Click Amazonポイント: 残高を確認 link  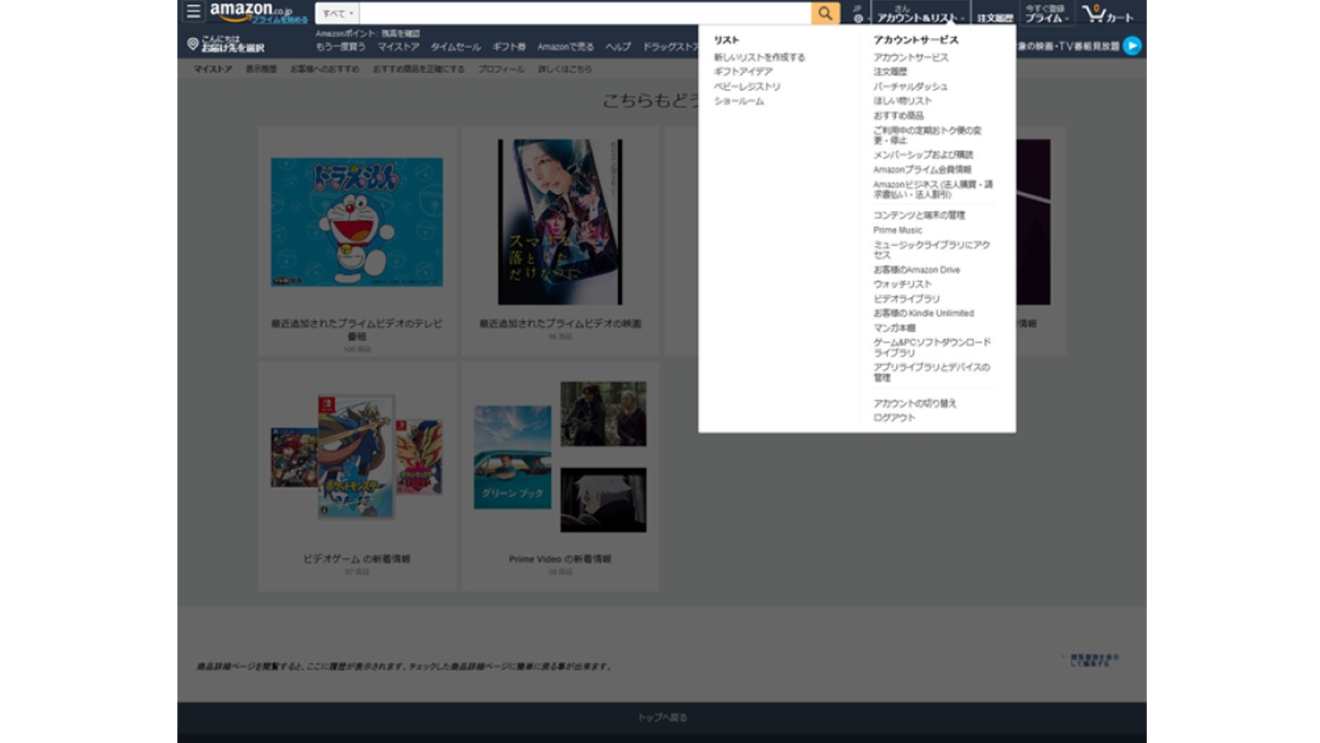click(x=368, y=34)
